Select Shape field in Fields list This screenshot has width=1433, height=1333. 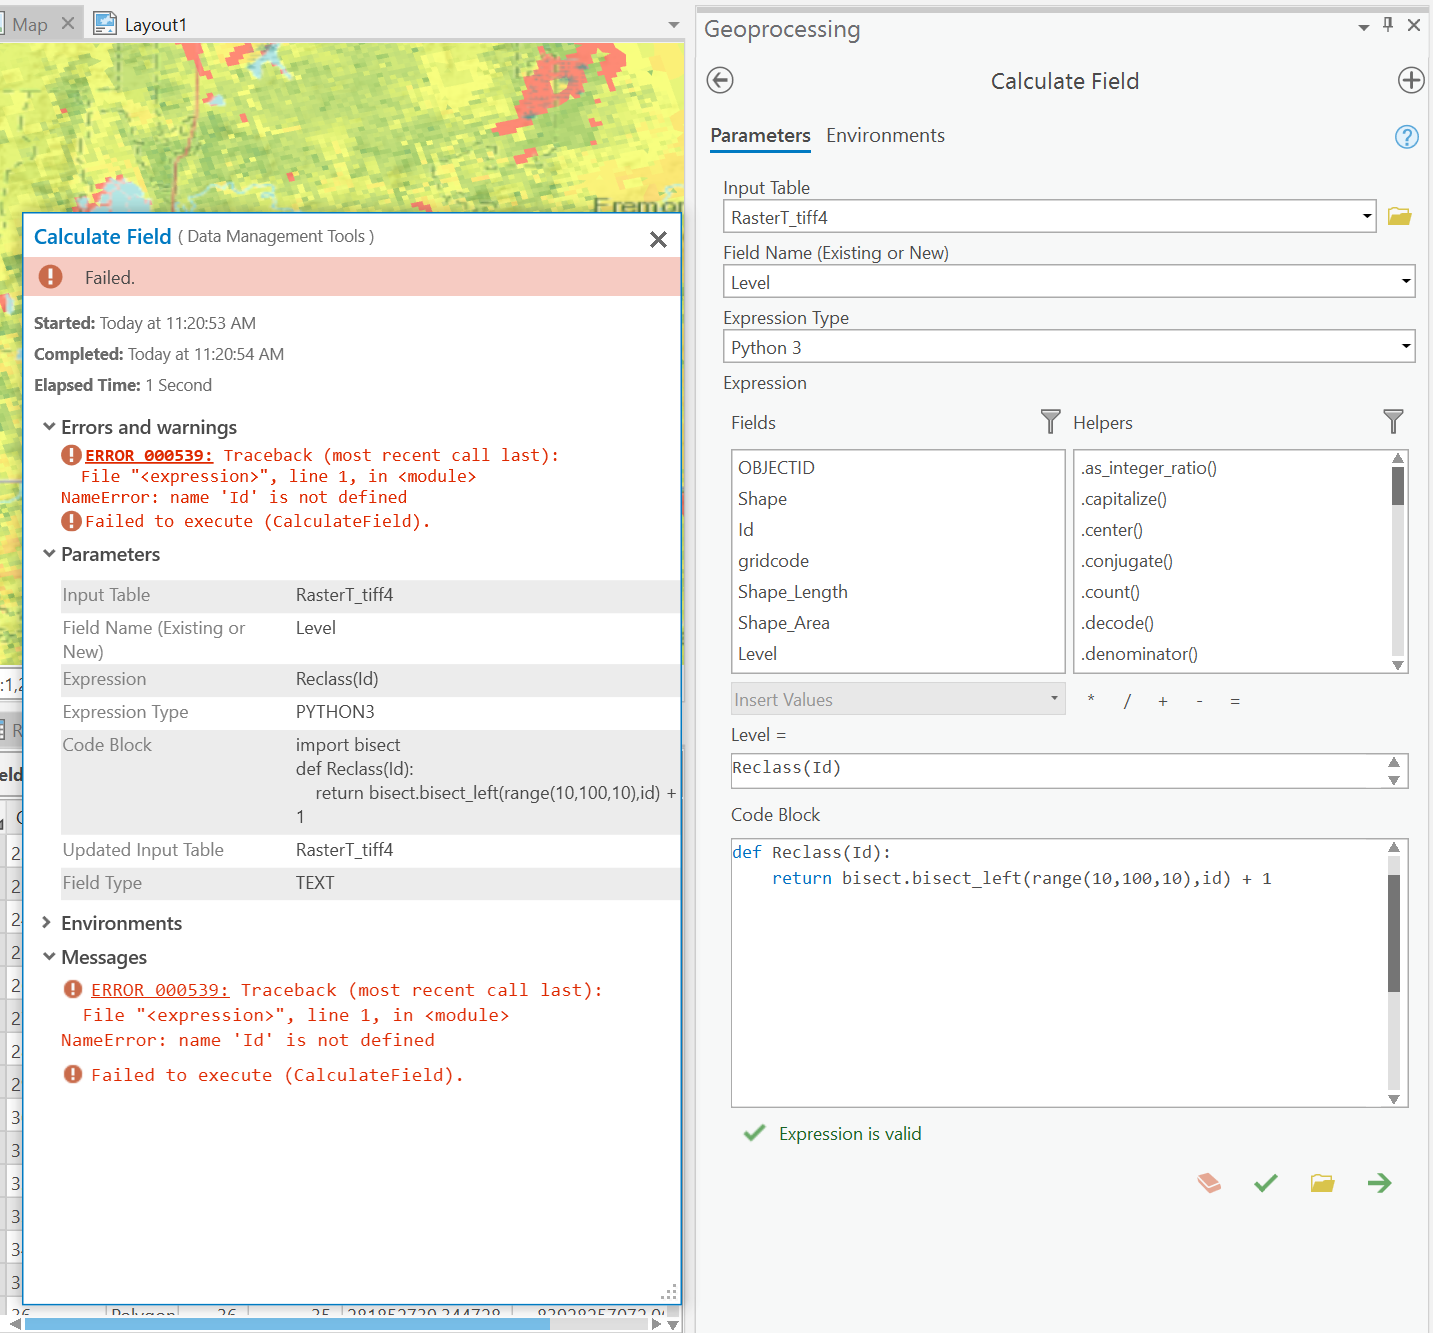tap(762, 499)
